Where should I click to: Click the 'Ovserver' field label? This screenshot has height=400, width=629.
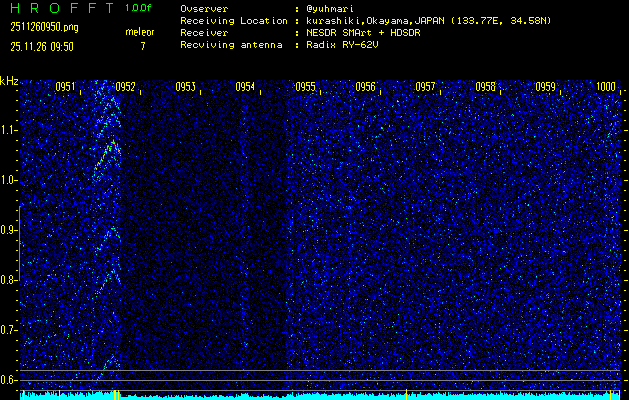[x=204, y=9]
